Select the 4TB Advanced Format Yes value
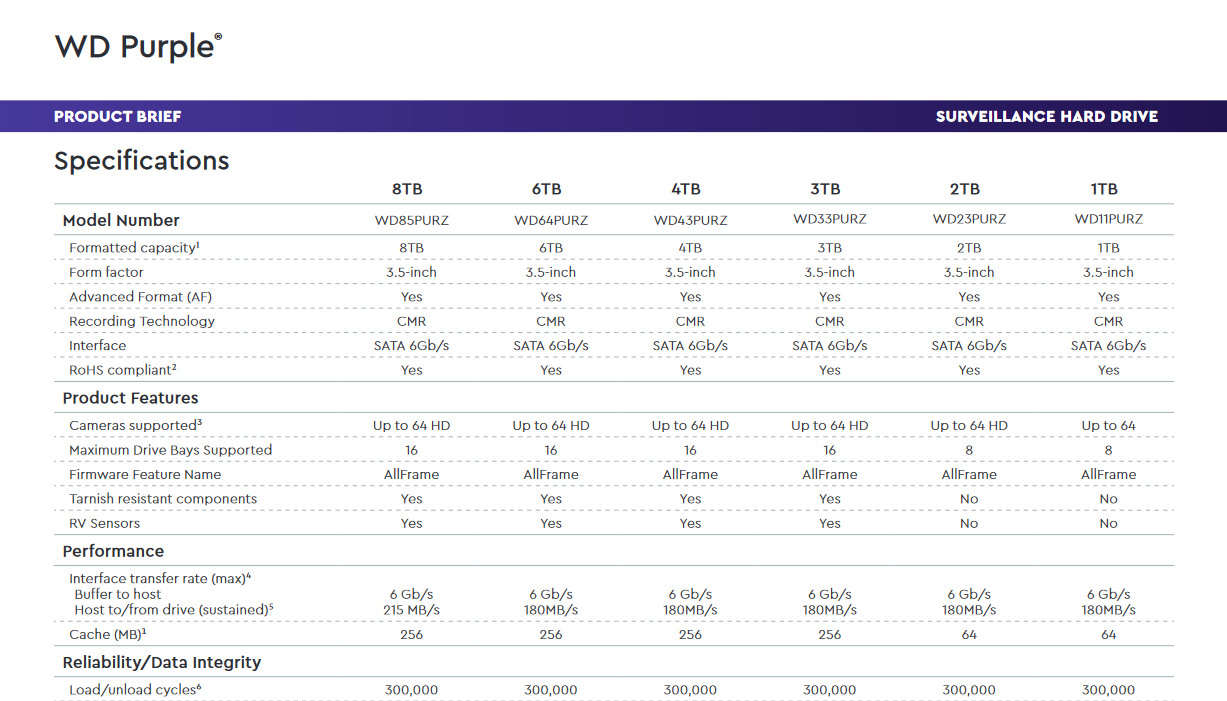Viewport: 1227px width, 701px height. pyautogui.click(x=690, y=297)
